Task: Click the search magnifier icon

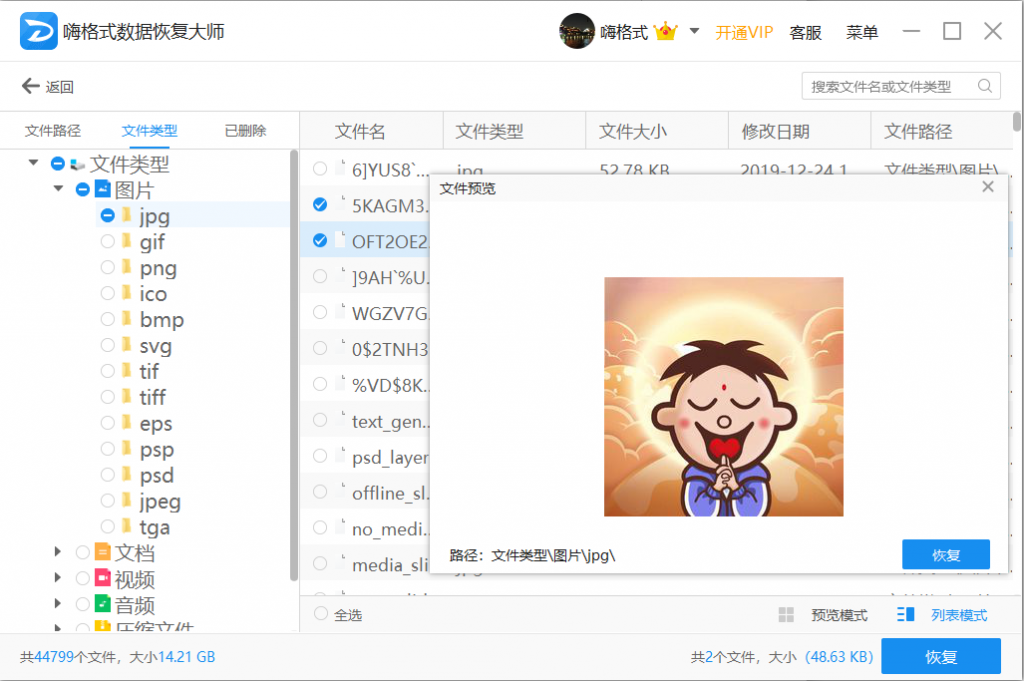Action: coord(985,86)
